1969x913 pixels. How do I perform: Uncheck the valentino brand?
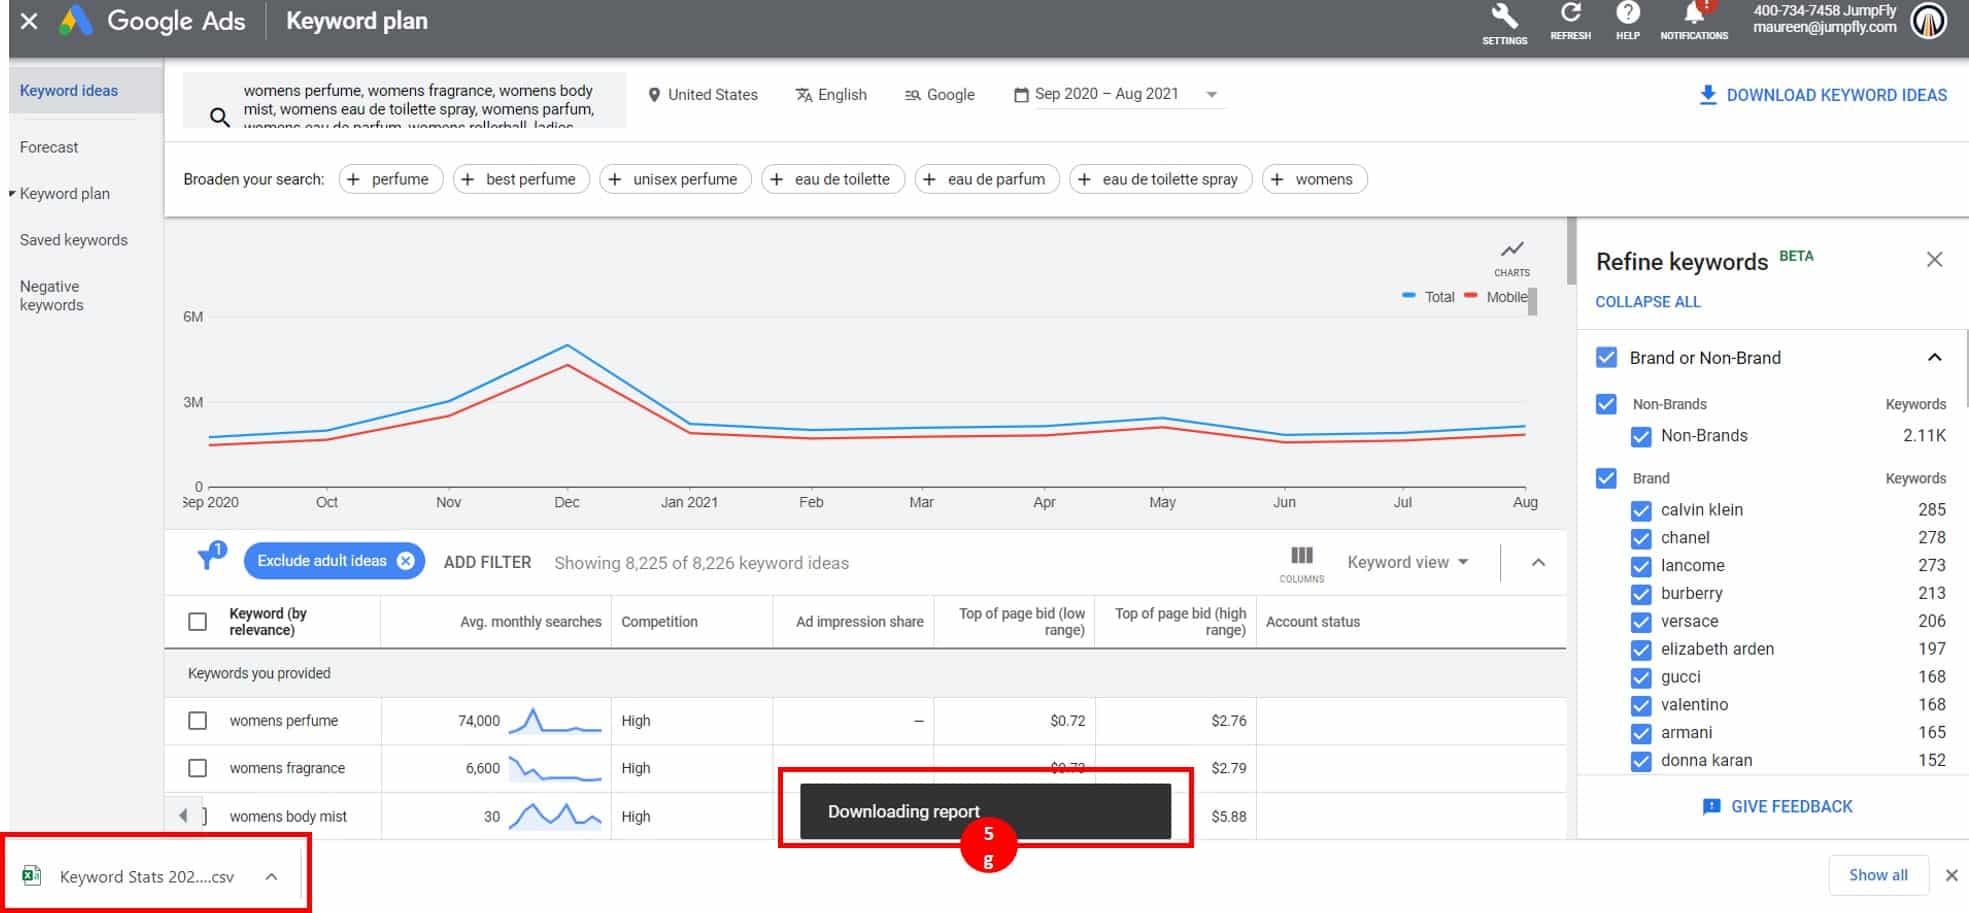coord(1641,706)
